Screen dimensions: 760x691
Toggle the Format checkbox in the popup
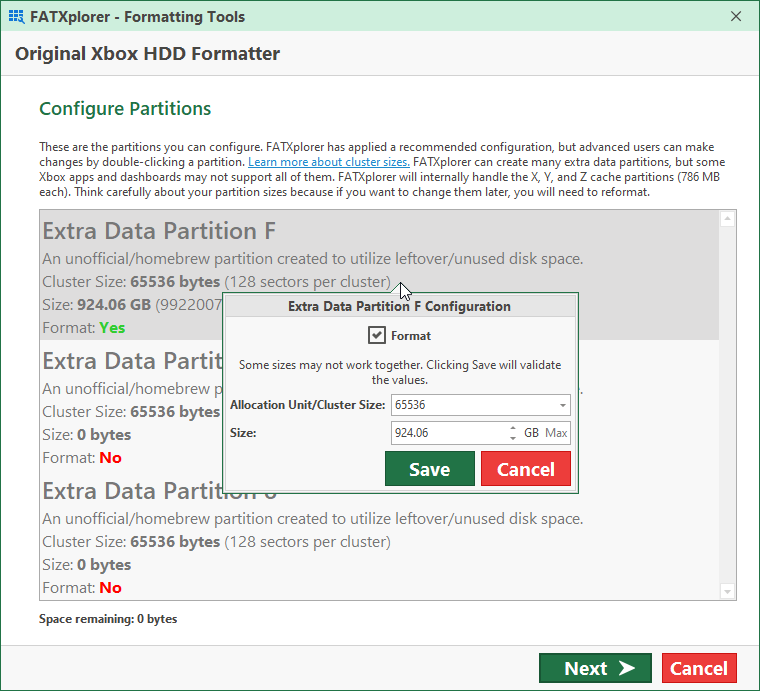[377, 335]
